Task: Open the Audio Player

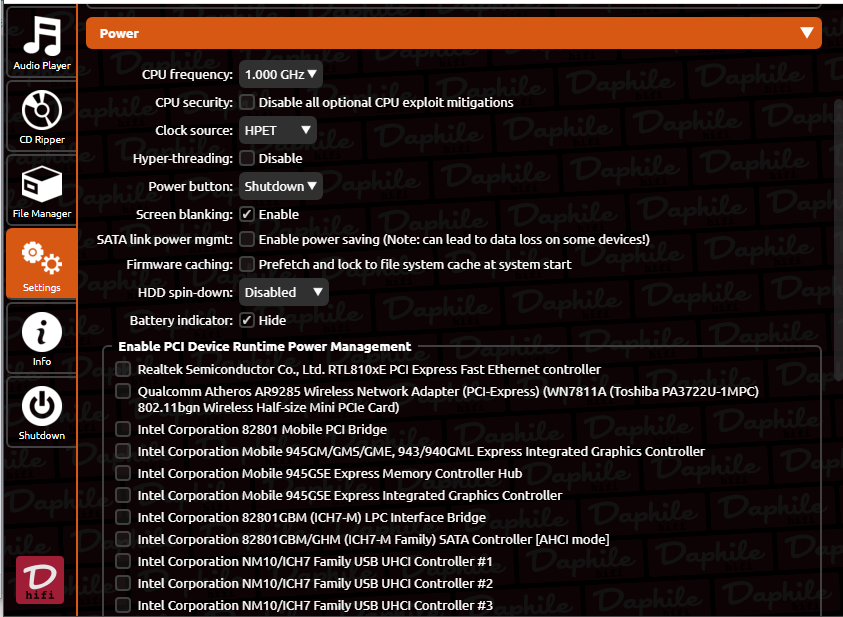Action: click(x=41, y=40)
